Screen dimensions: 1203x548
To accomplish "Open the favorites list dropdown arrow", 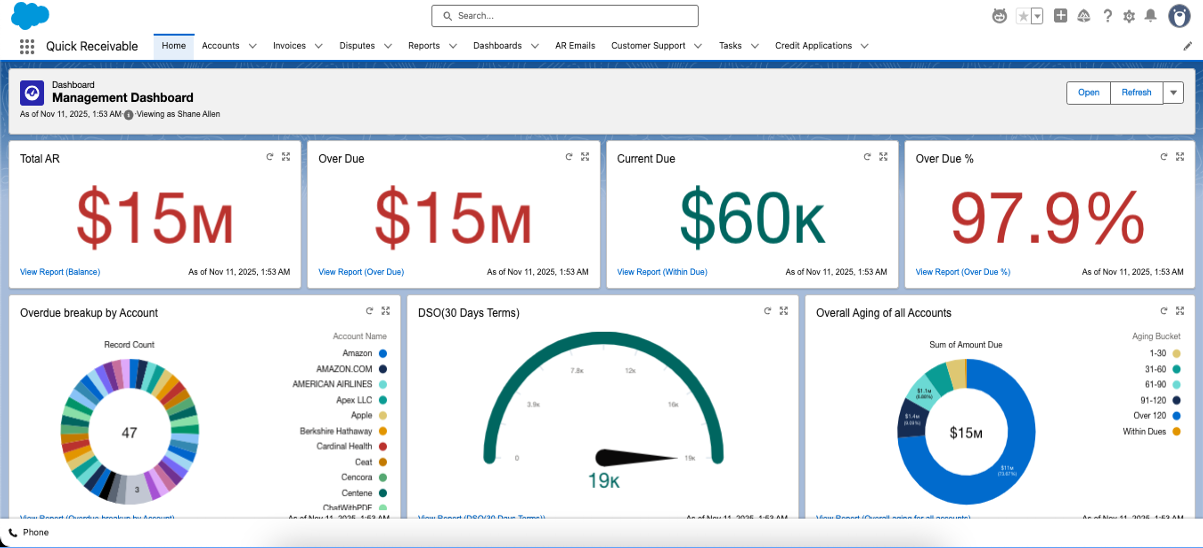I will [x=1037, y=16].
